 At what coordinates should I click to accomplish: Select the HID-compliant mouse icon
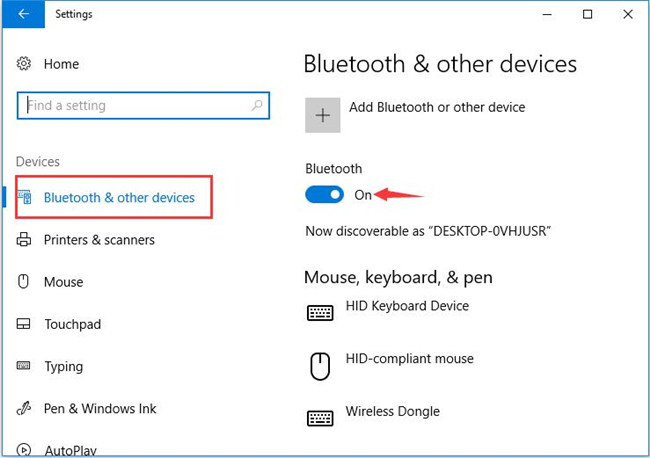click(x=320, y=366)
